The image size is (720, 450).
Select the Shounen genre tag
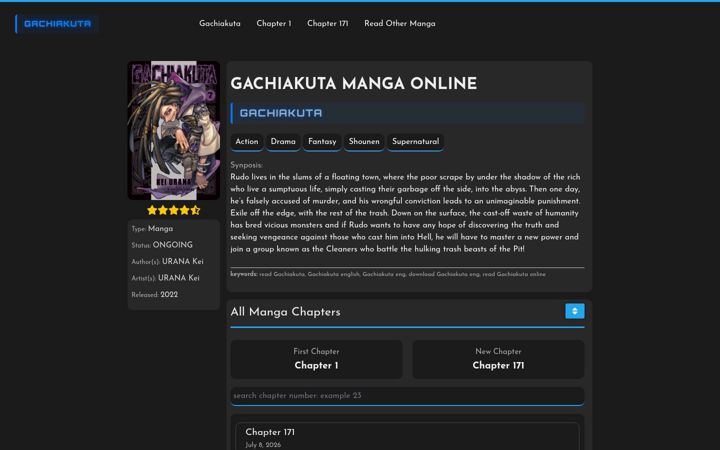[x=364, y=142]
